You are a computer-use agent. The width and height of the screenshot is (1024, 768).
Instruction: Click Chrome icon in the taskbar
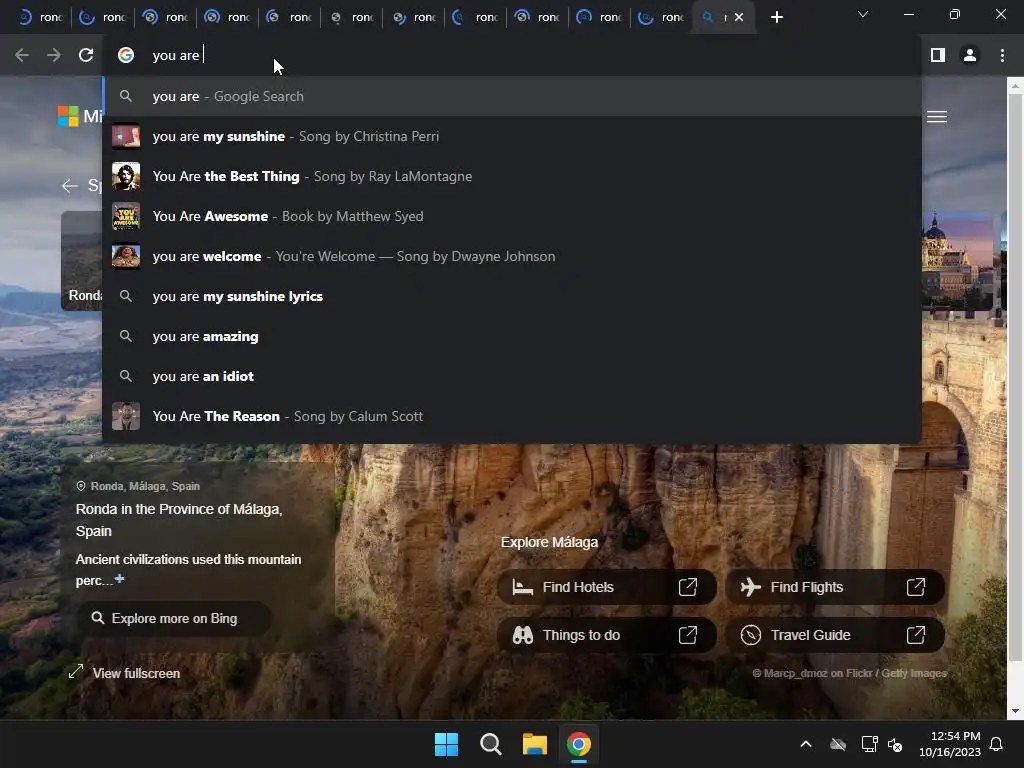pos(579,744)
